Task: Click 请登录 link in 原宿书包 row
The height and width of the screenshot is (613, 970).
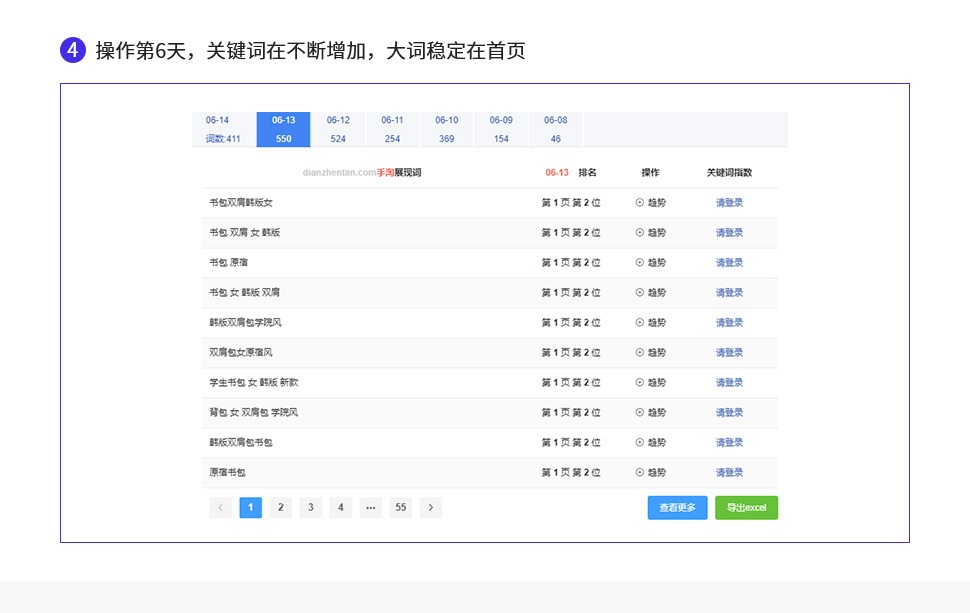Action: tap(729, 473)
